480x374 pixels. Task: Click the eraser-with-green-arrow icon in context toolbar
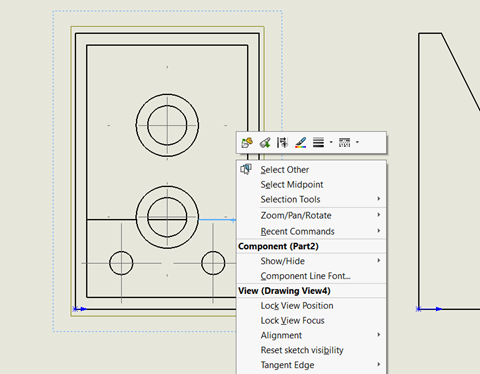click(x=265, y=143)
